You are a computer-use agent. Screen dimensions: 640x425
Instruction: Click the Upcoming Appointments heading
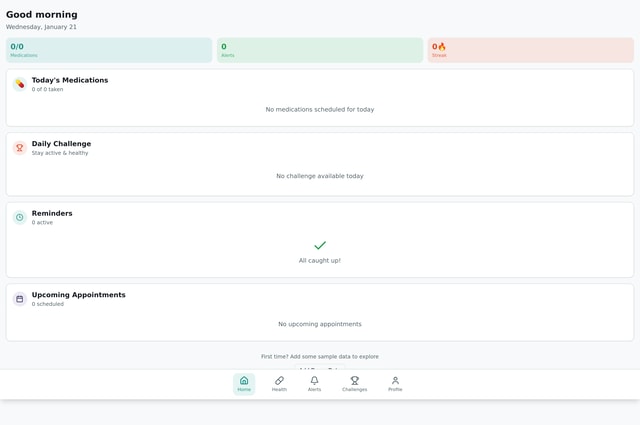pos(78,295)
